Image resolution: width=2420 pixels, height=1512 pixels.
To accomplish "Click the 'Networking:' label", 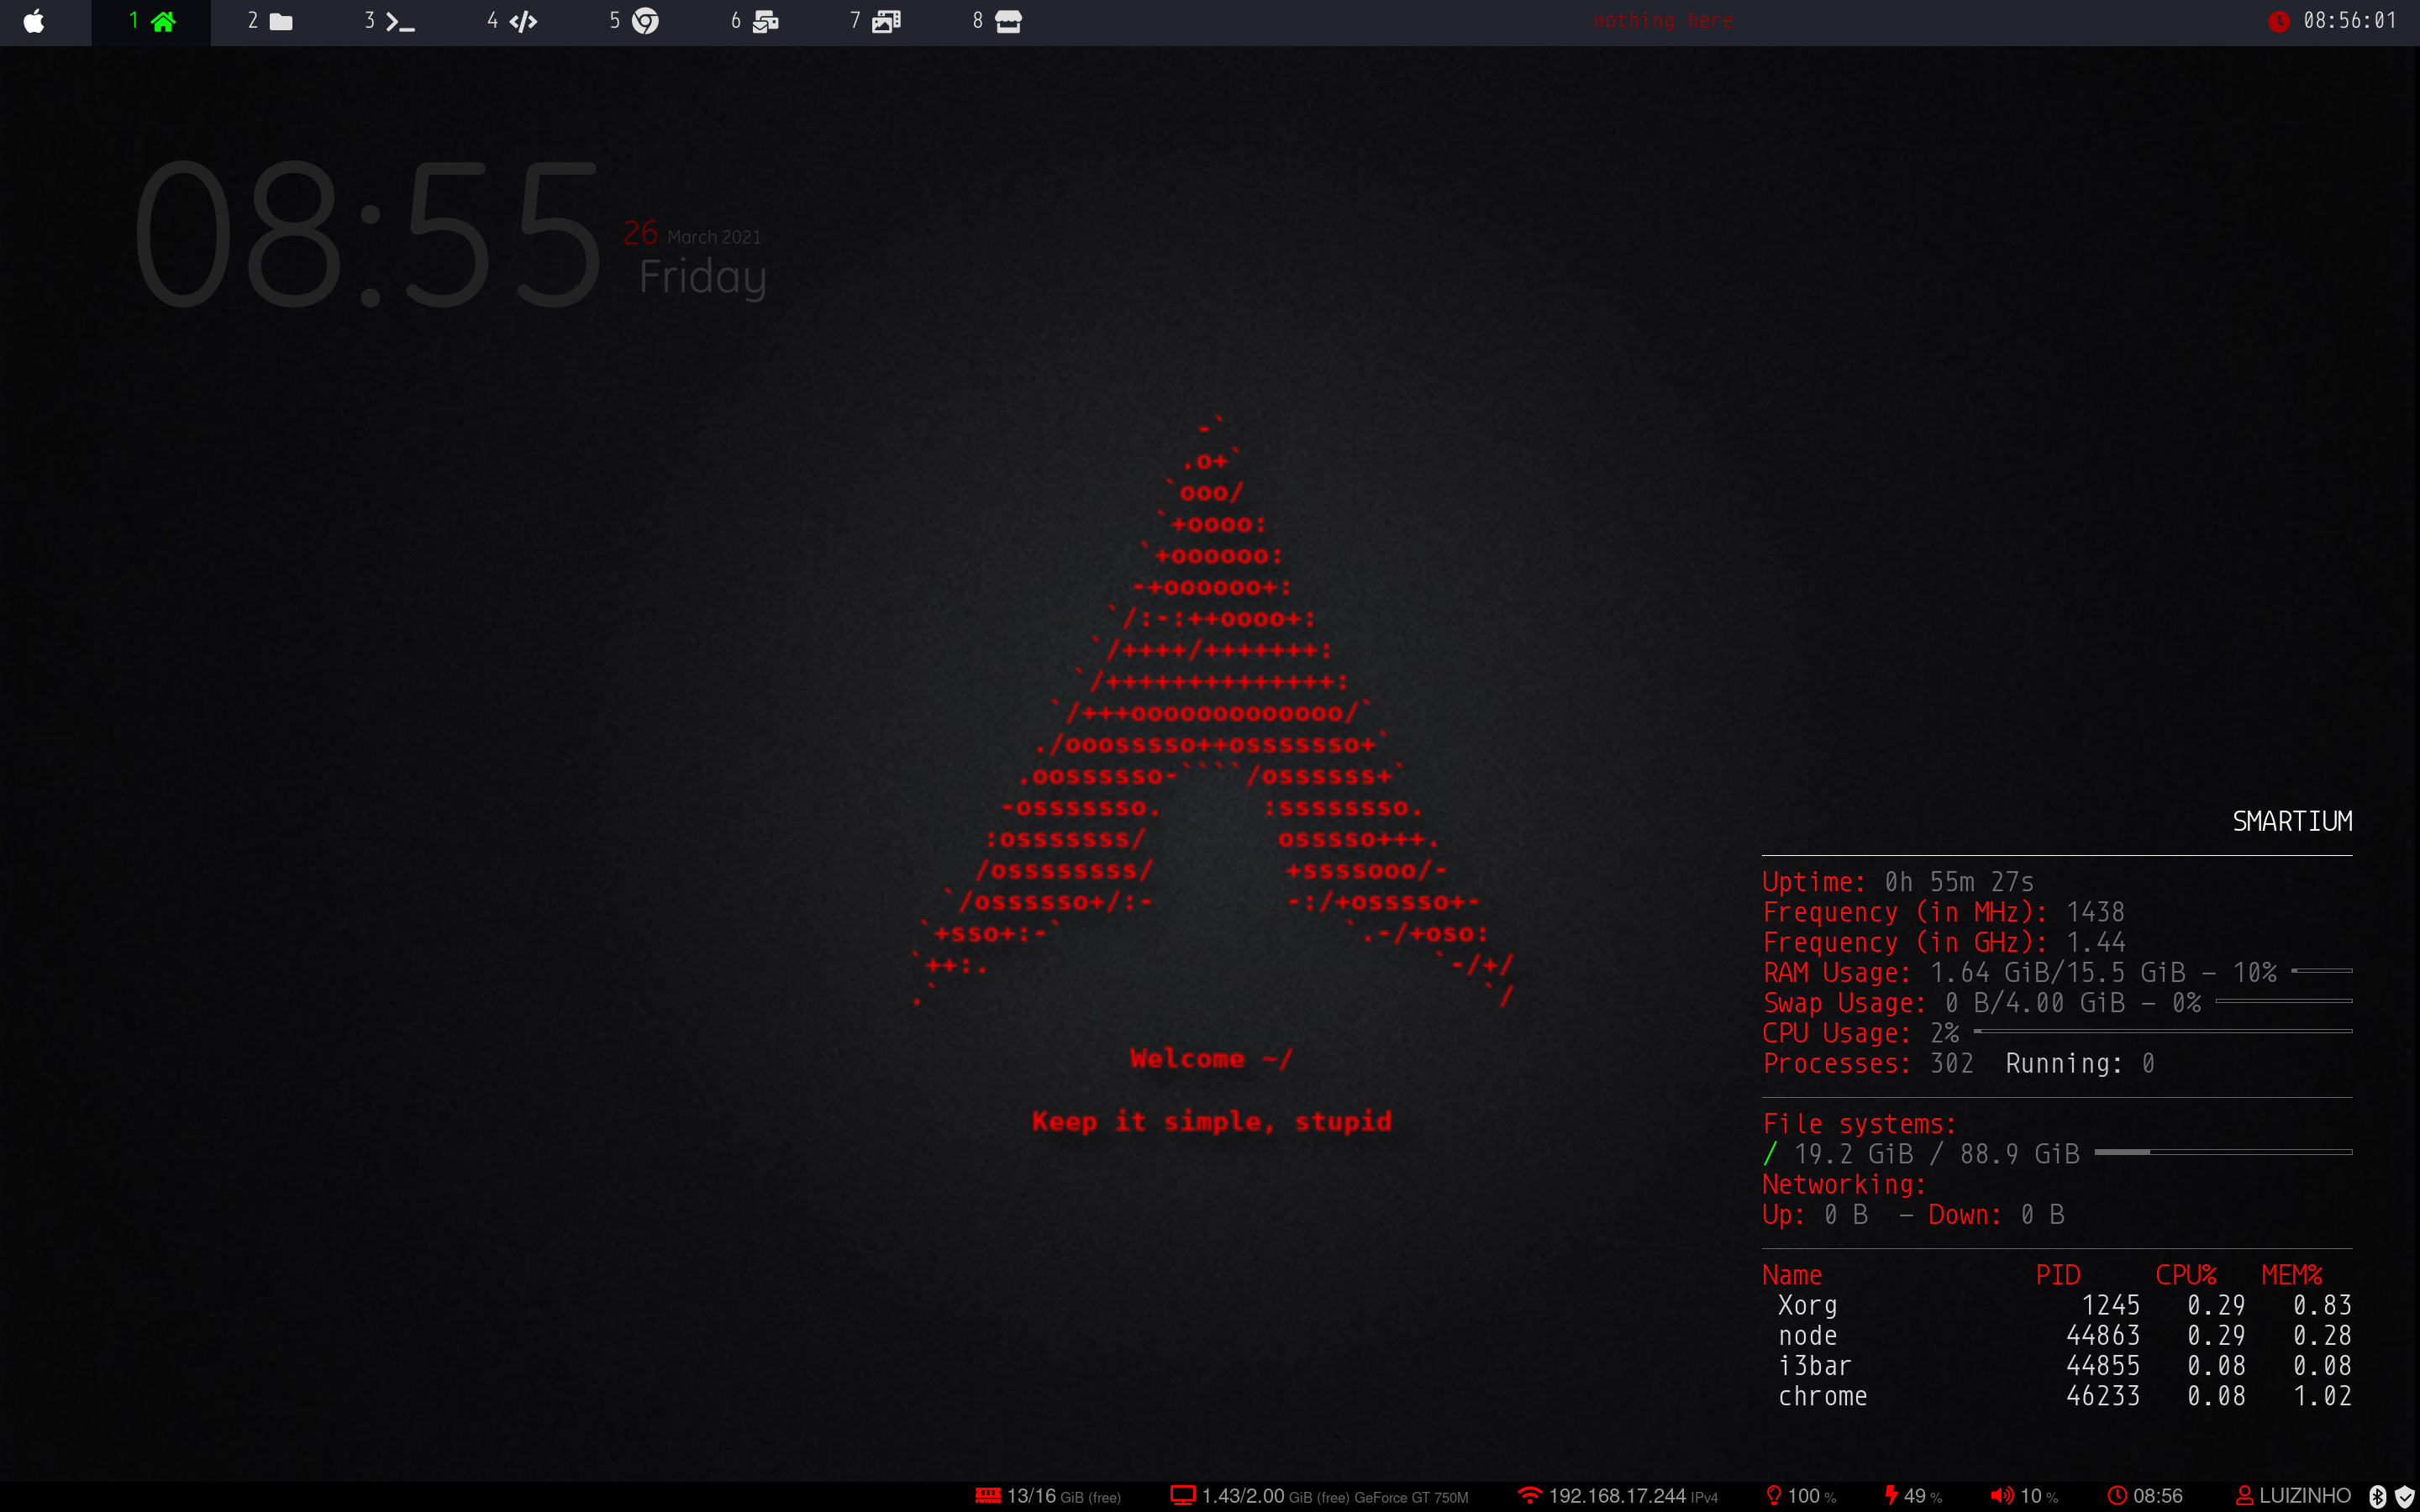I will click(1844, 1184).
